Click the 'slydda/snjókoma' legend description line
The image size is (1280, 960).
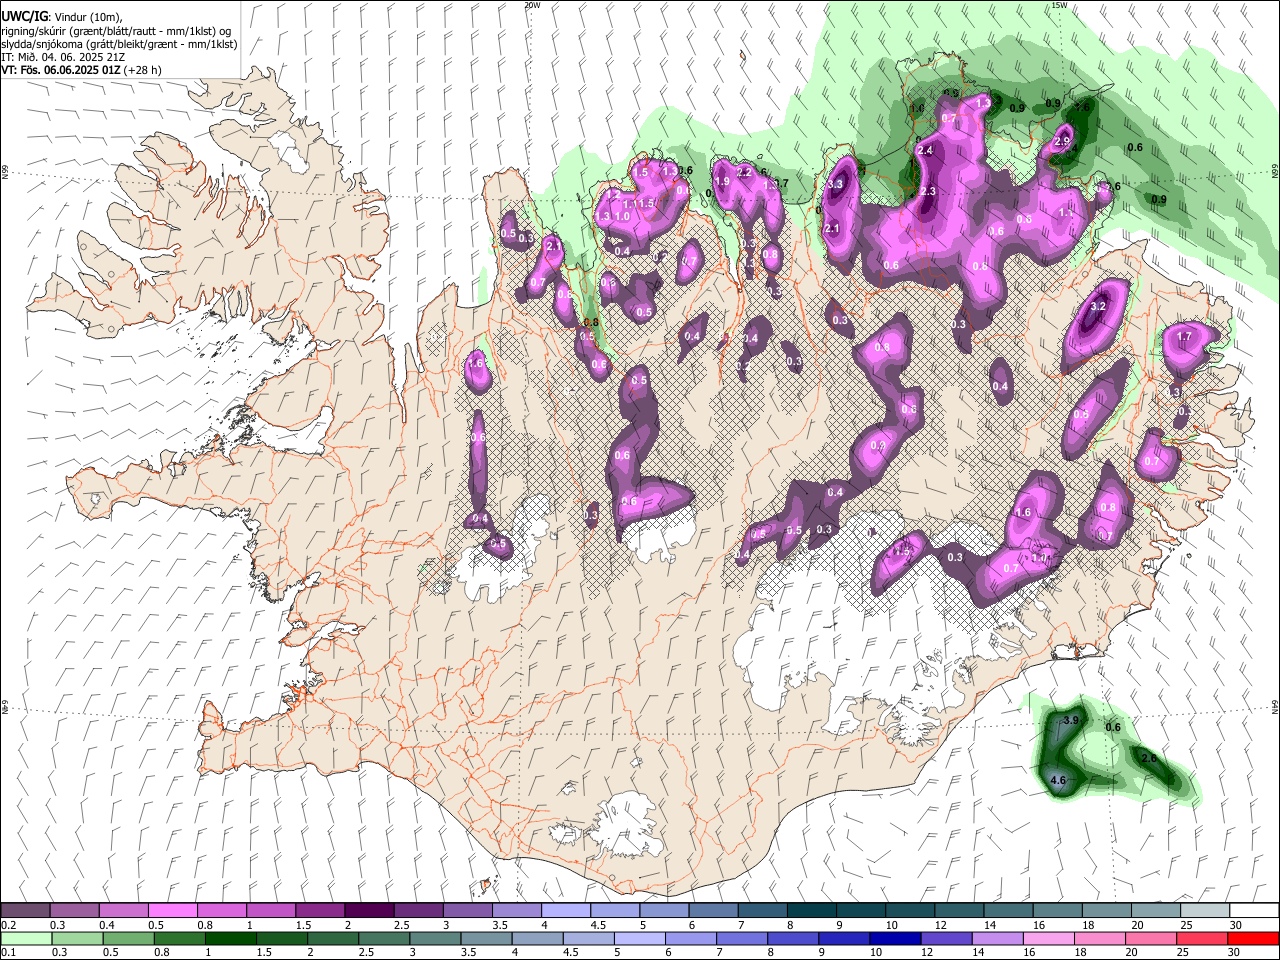(119, 44)
